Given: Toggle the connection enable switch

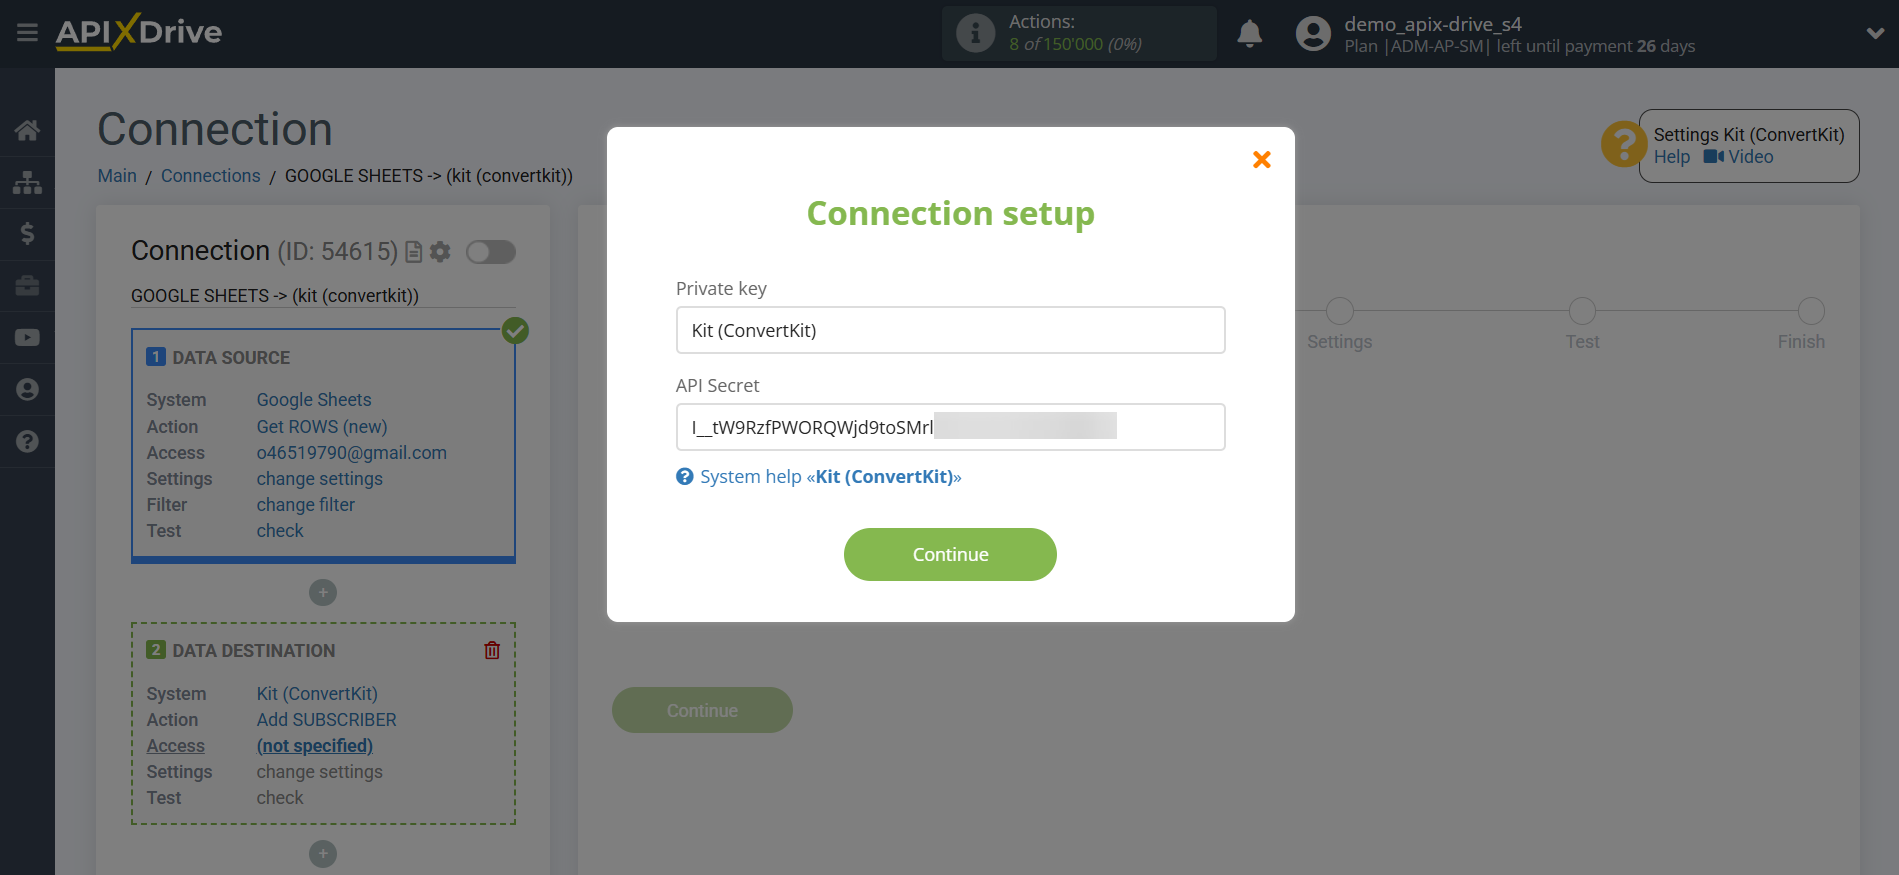Looking at the screenshot, I should 490,252.
